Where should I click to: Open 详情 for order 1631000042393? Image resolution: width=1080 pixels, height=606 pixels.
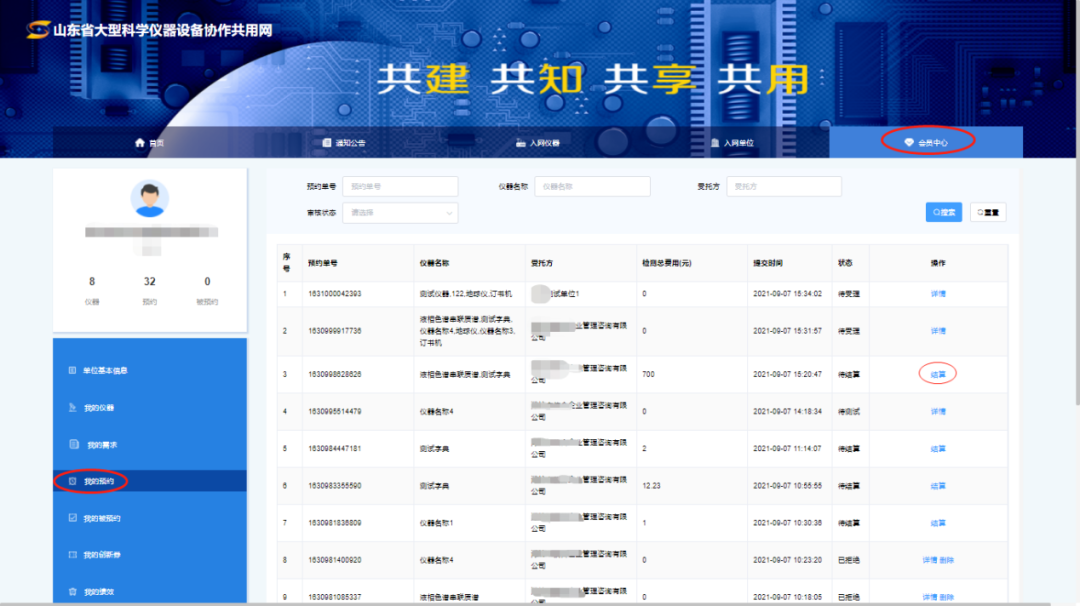coord(938,294)
